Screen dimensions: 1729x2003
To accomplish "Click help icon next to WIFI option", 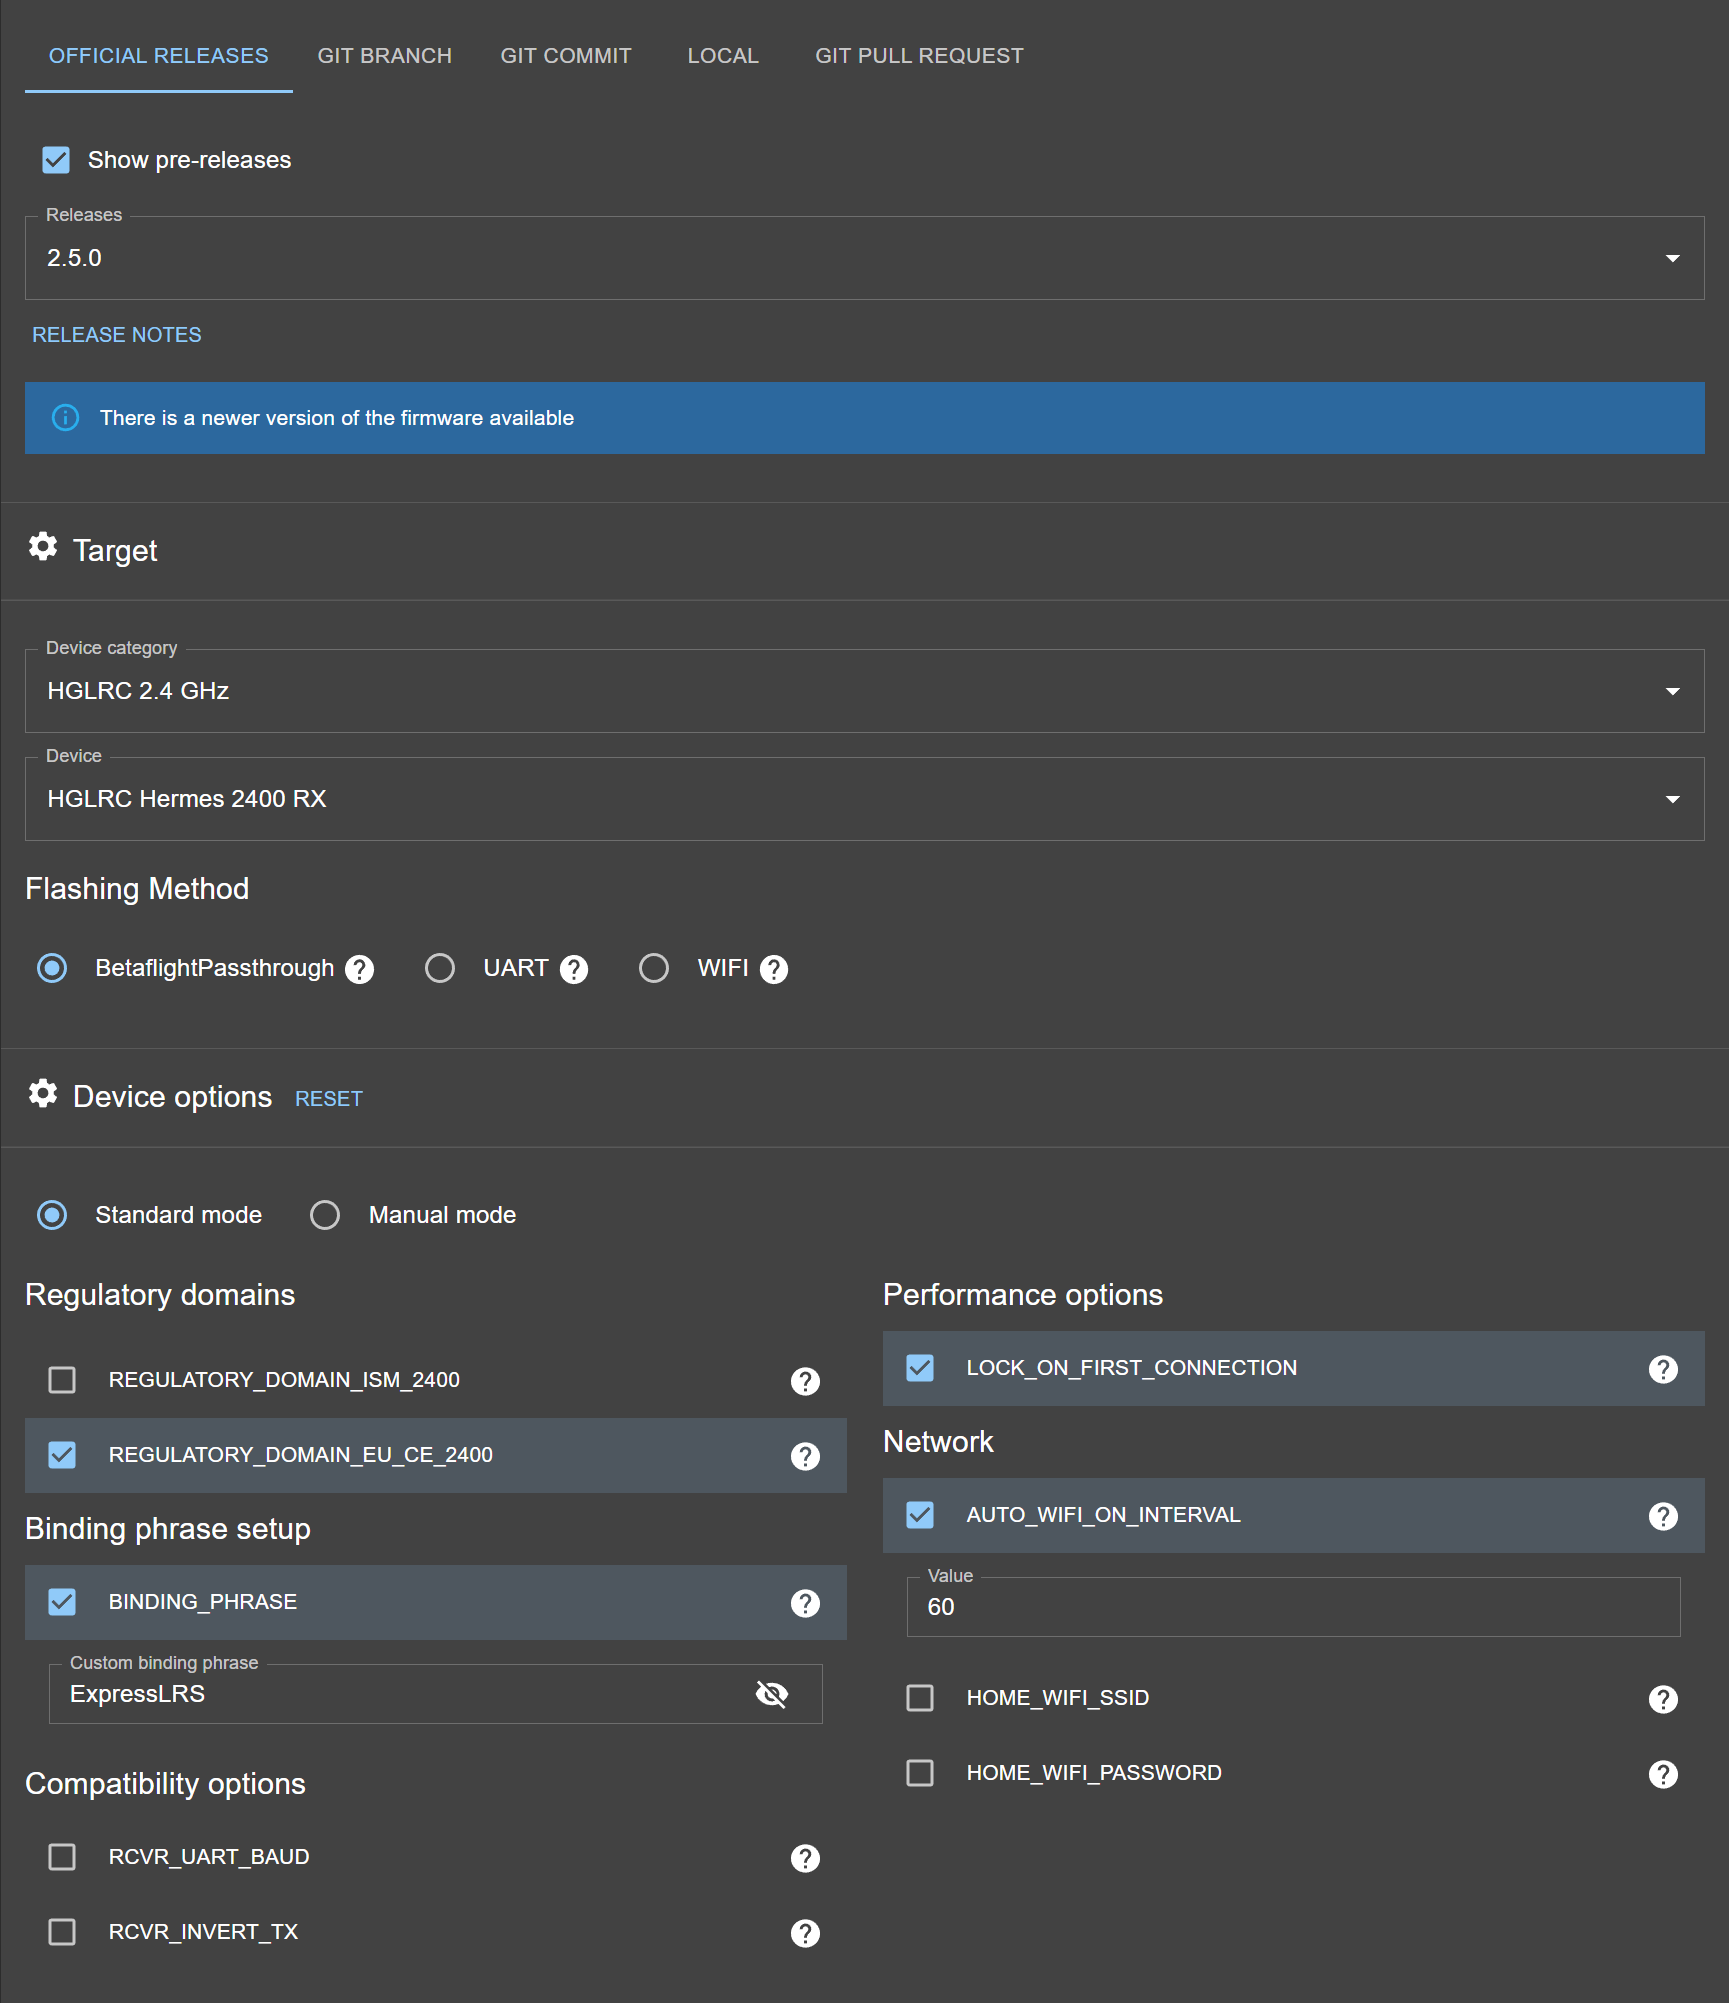I will (774, 969).
